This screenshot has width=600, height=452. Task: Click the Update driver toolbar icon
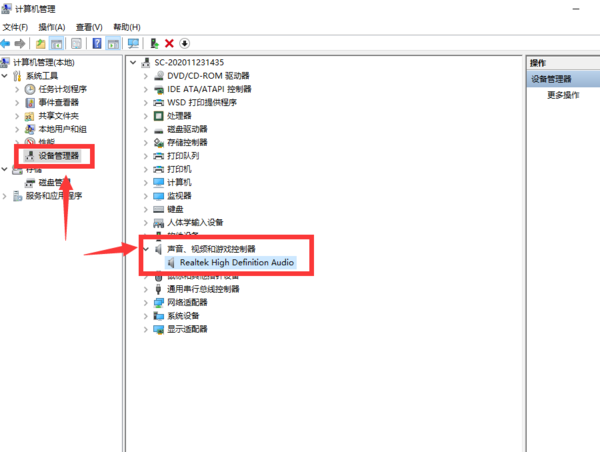(155, 44)
